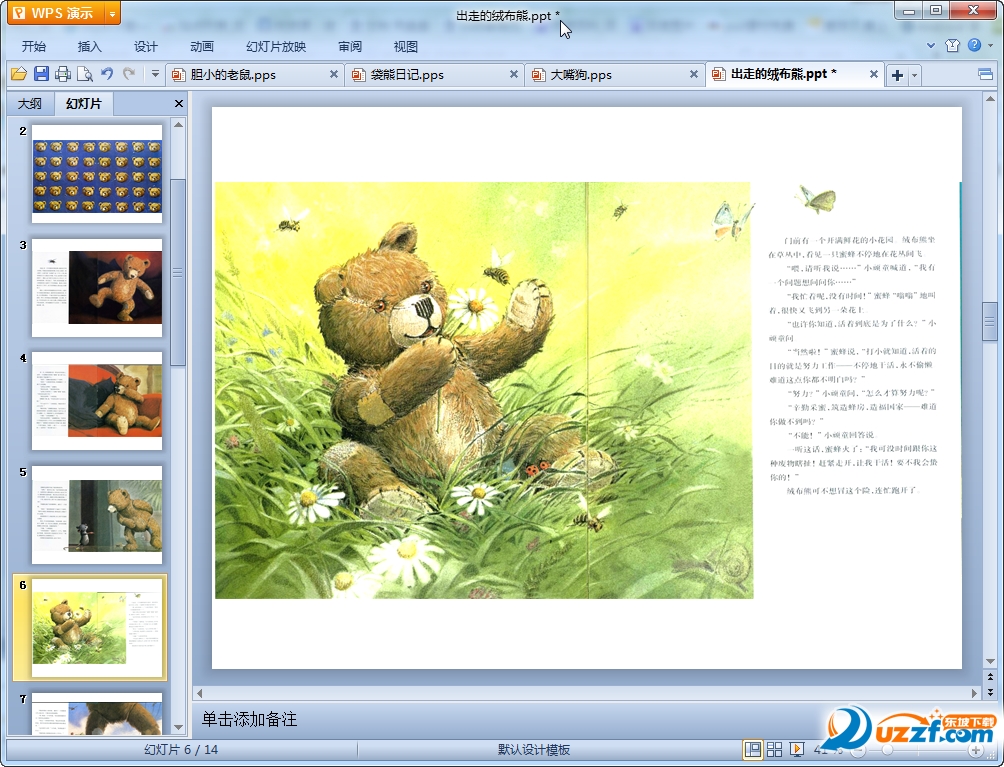Open the 审阅 ribbon tab
The height and width of the screenshot is (767, 1004).
(x=350, y=47)
